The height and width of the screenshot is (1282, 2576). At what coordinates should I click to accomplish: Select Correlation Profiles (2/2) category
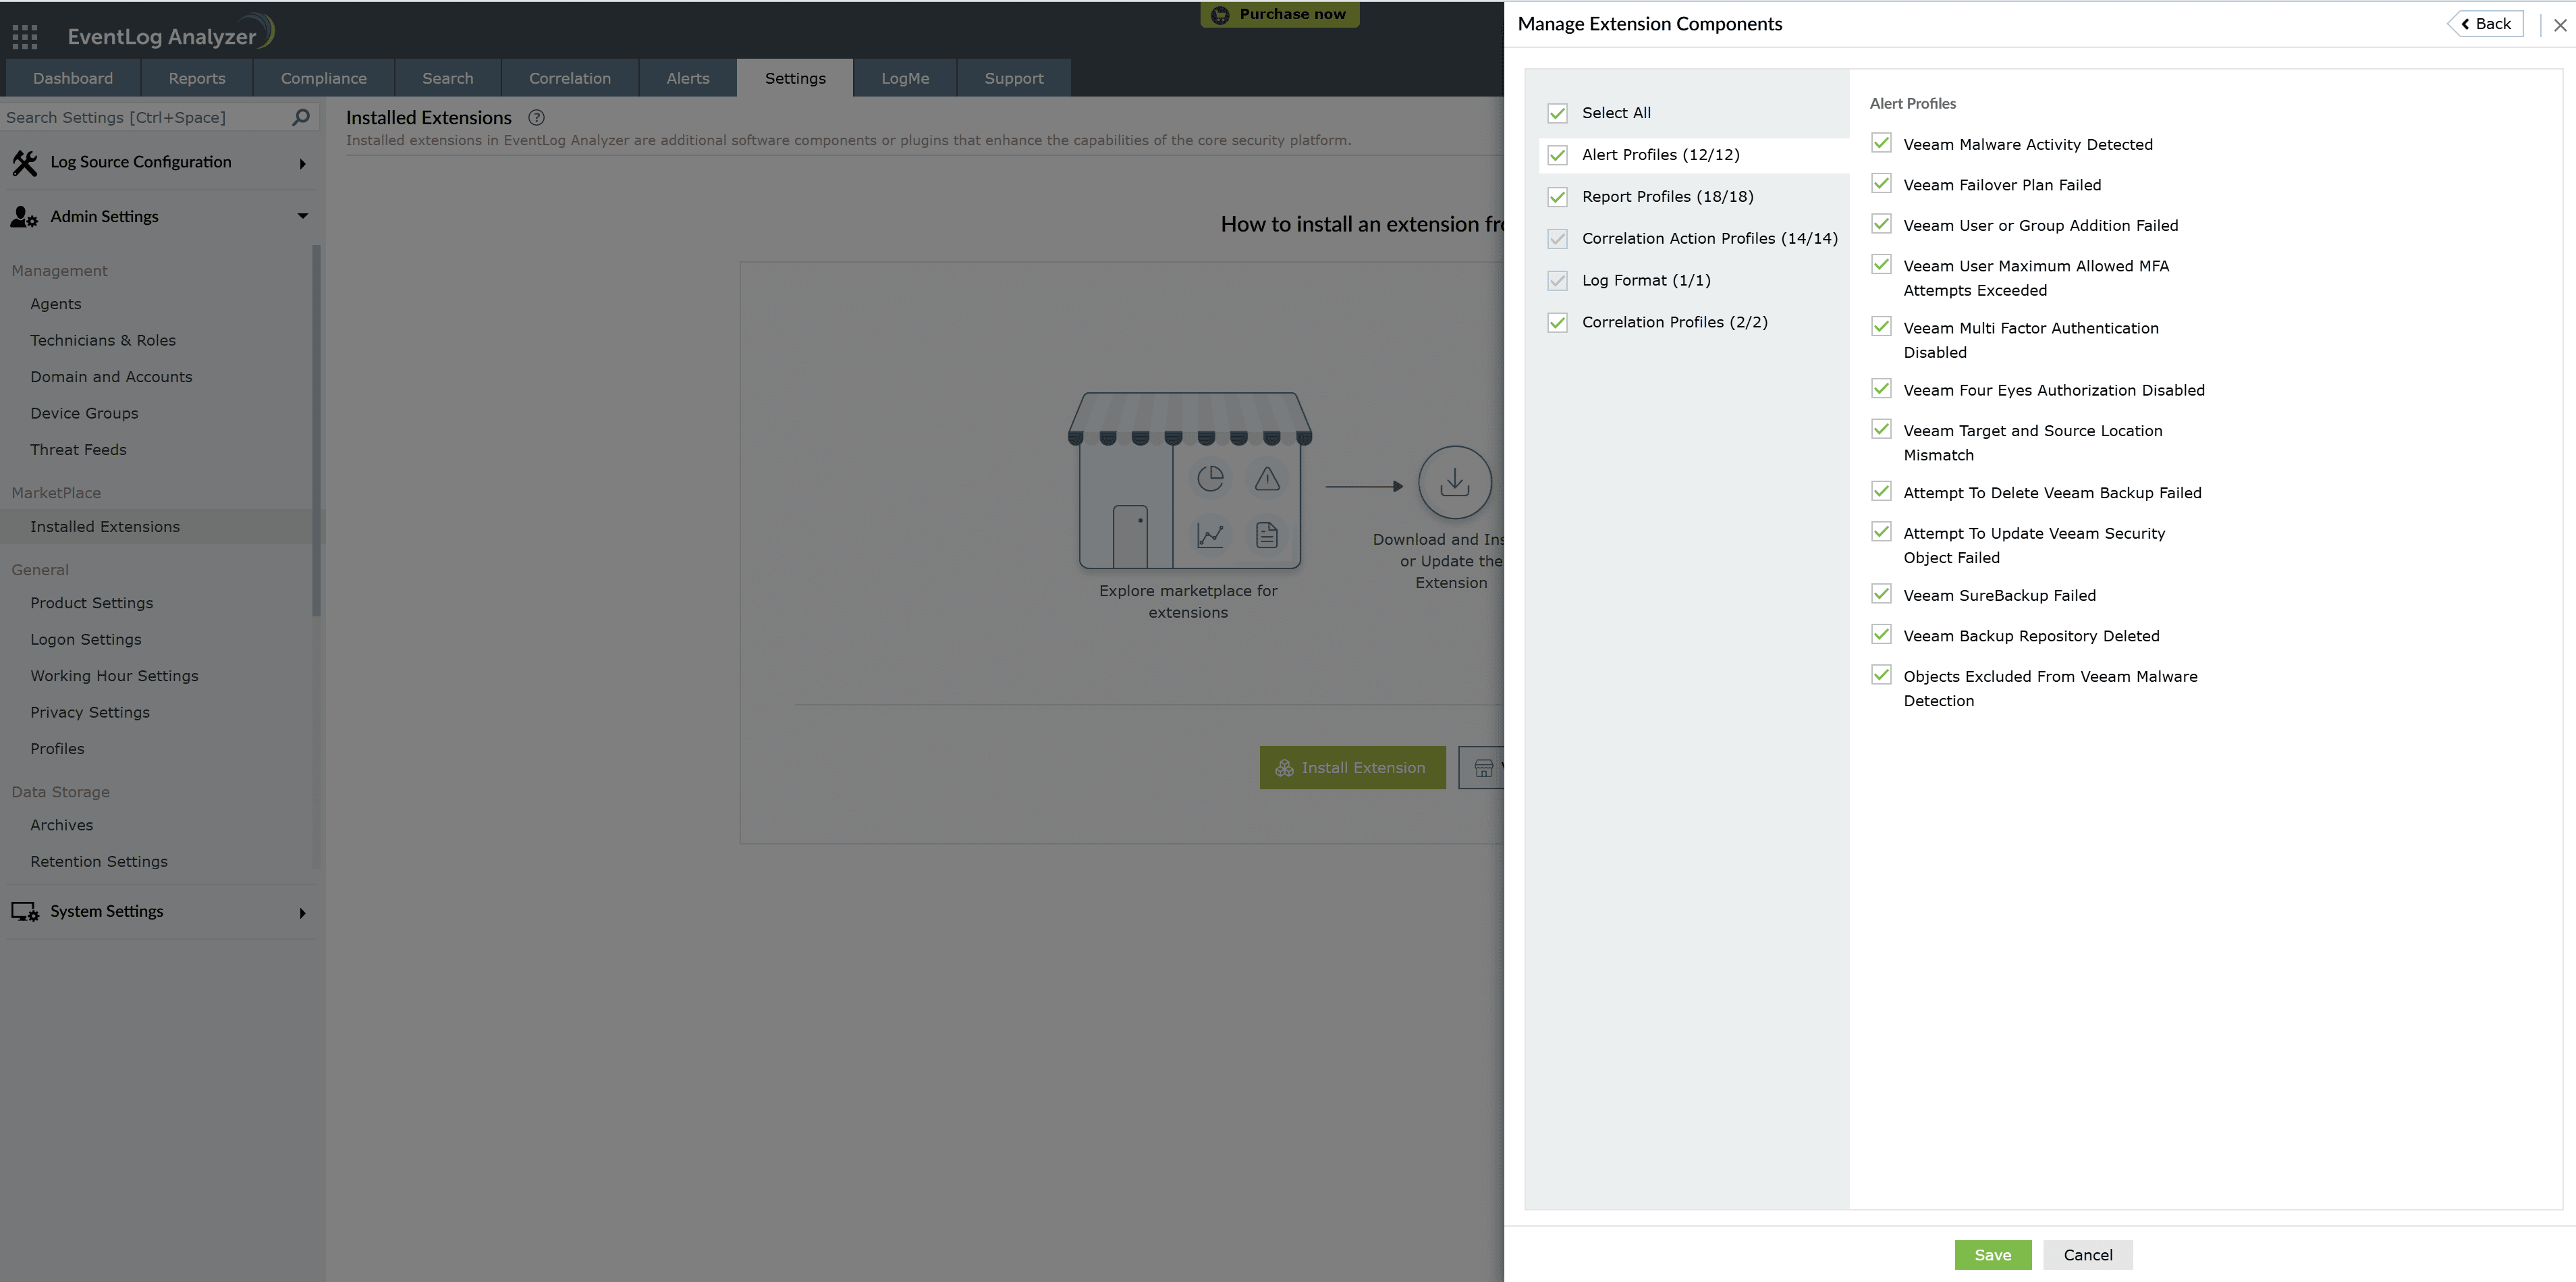pyautogui.click(x=1674, y=322)
